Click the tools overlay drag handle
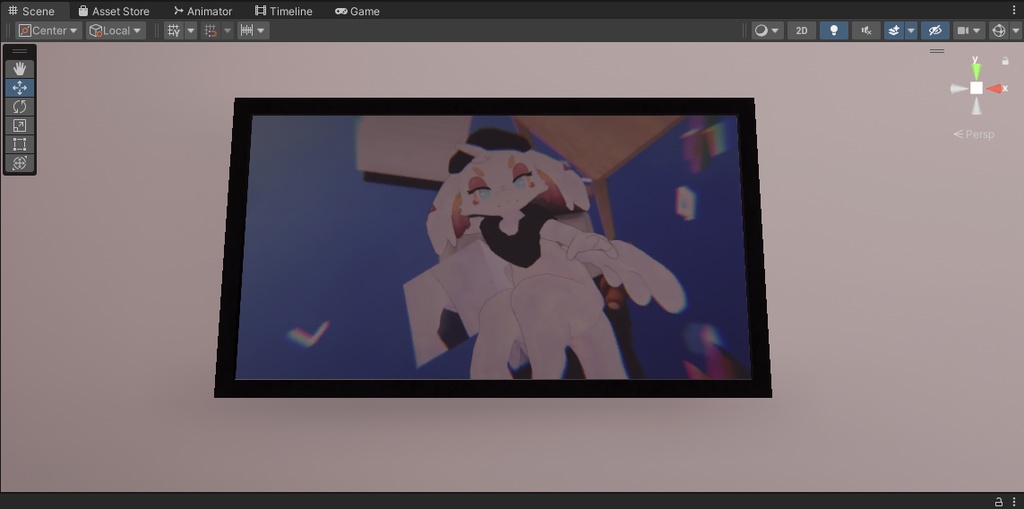Viewport: 1024px width, 509px height. tap(20, 51)
